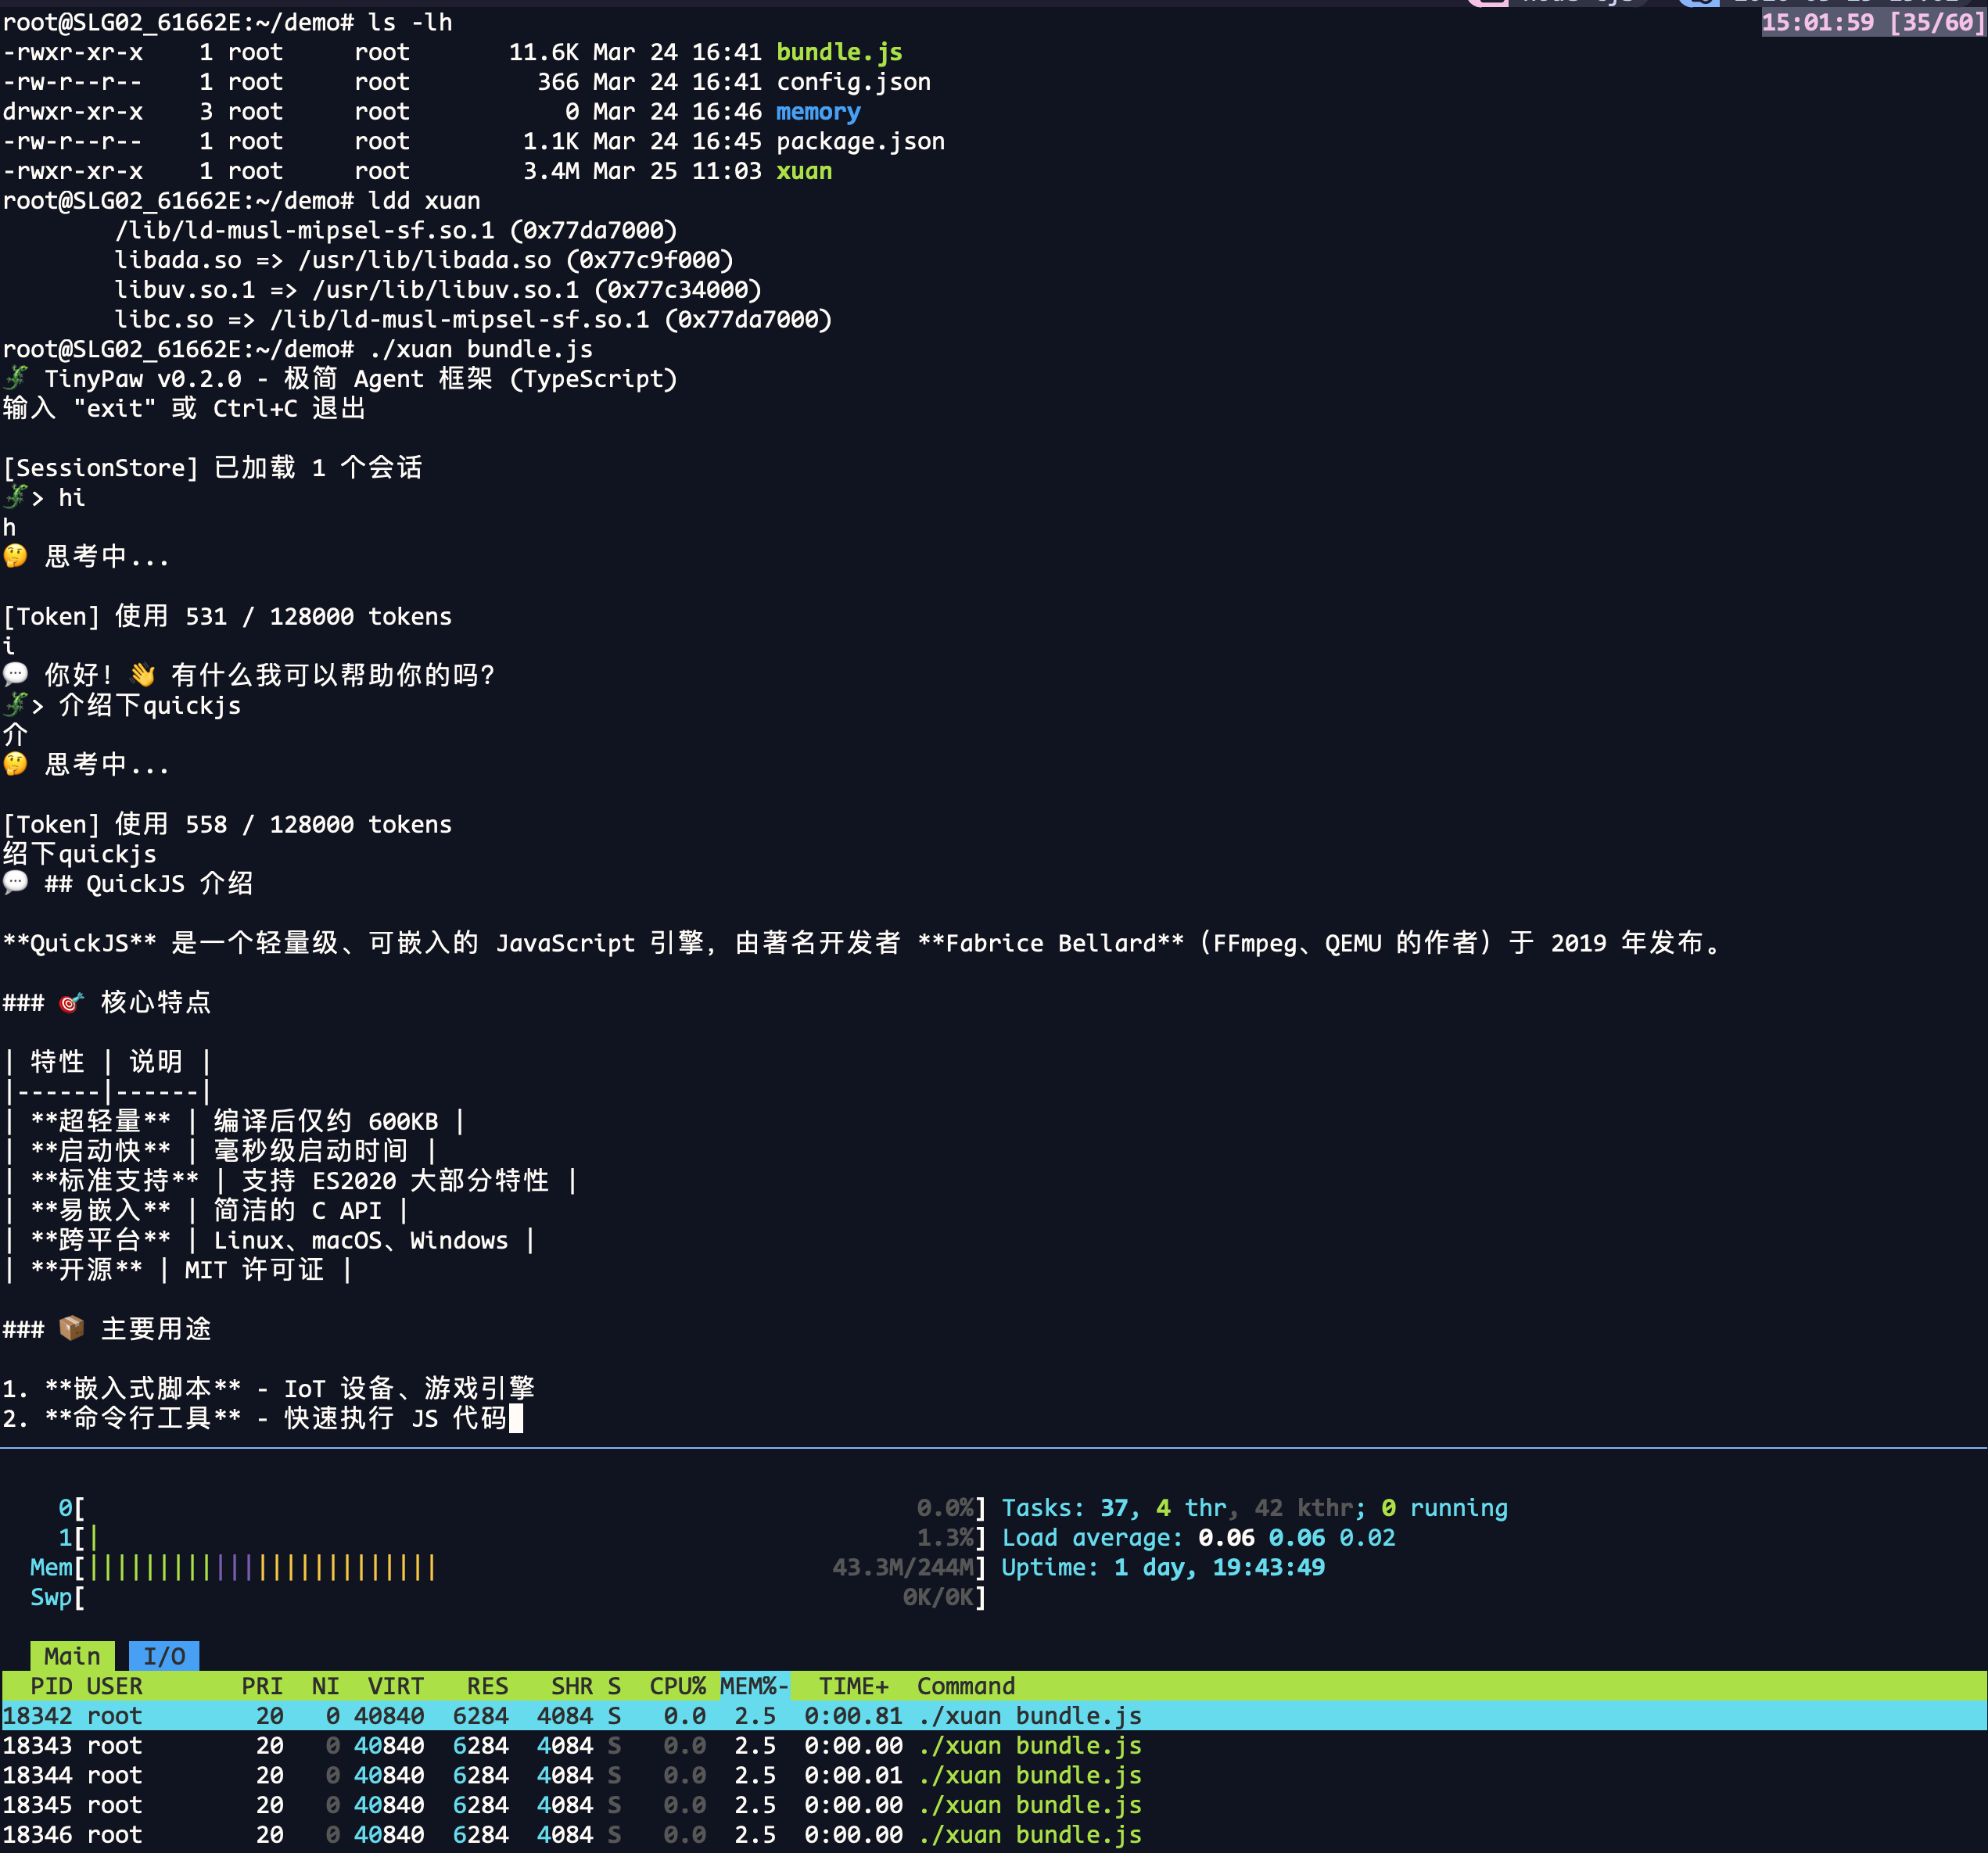Click the speech bubble icon before "## QuickJS 介绍"
1988x1853 pixels.
[16, 883]
